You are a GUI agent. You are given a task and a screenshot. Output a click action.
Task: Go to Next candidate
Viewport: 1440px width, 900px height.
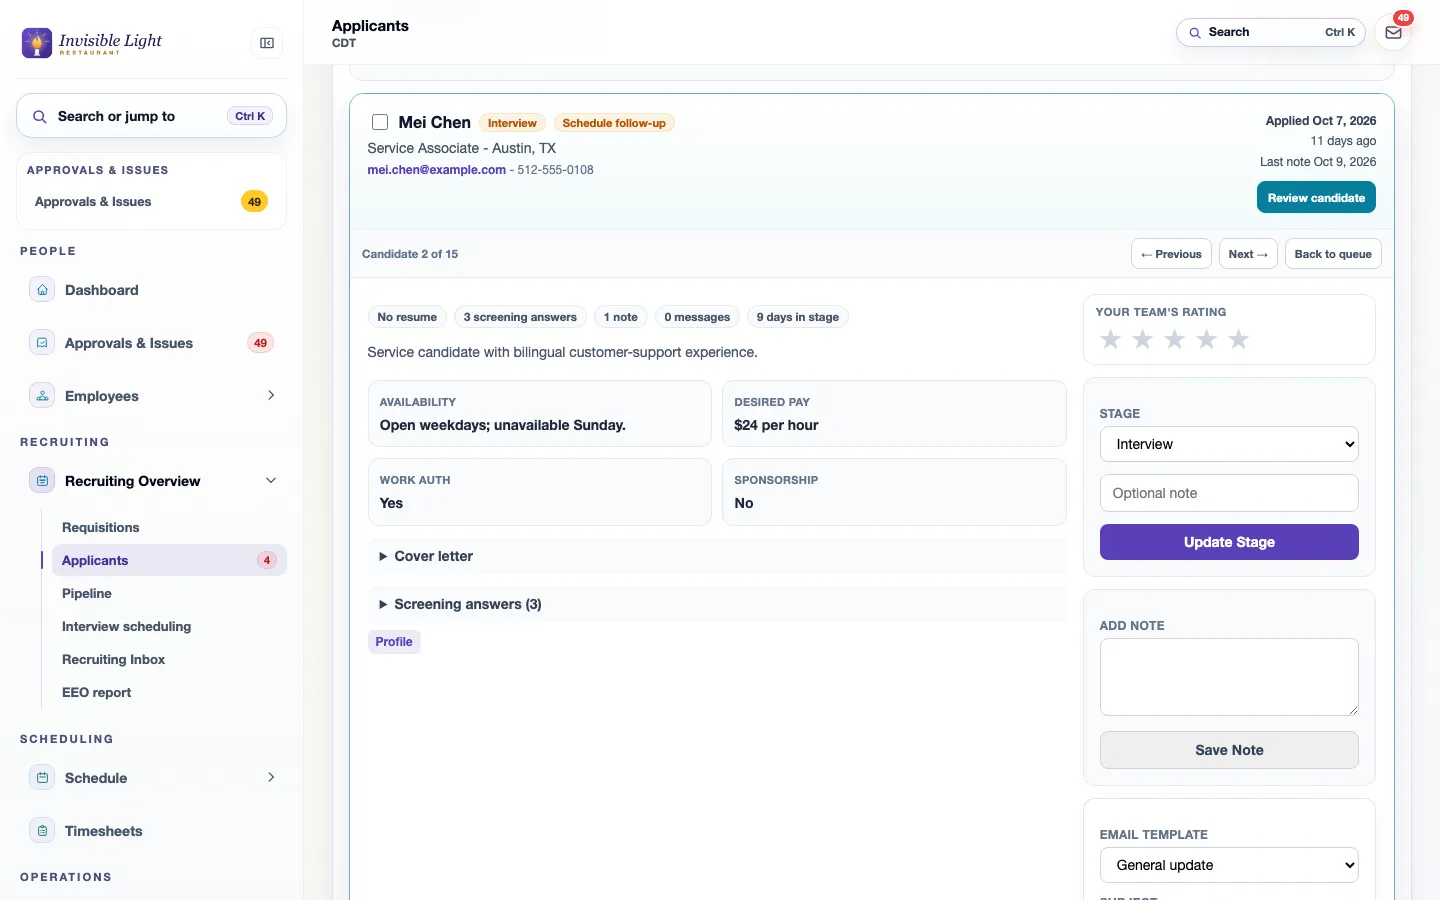tap(1248, 254)
